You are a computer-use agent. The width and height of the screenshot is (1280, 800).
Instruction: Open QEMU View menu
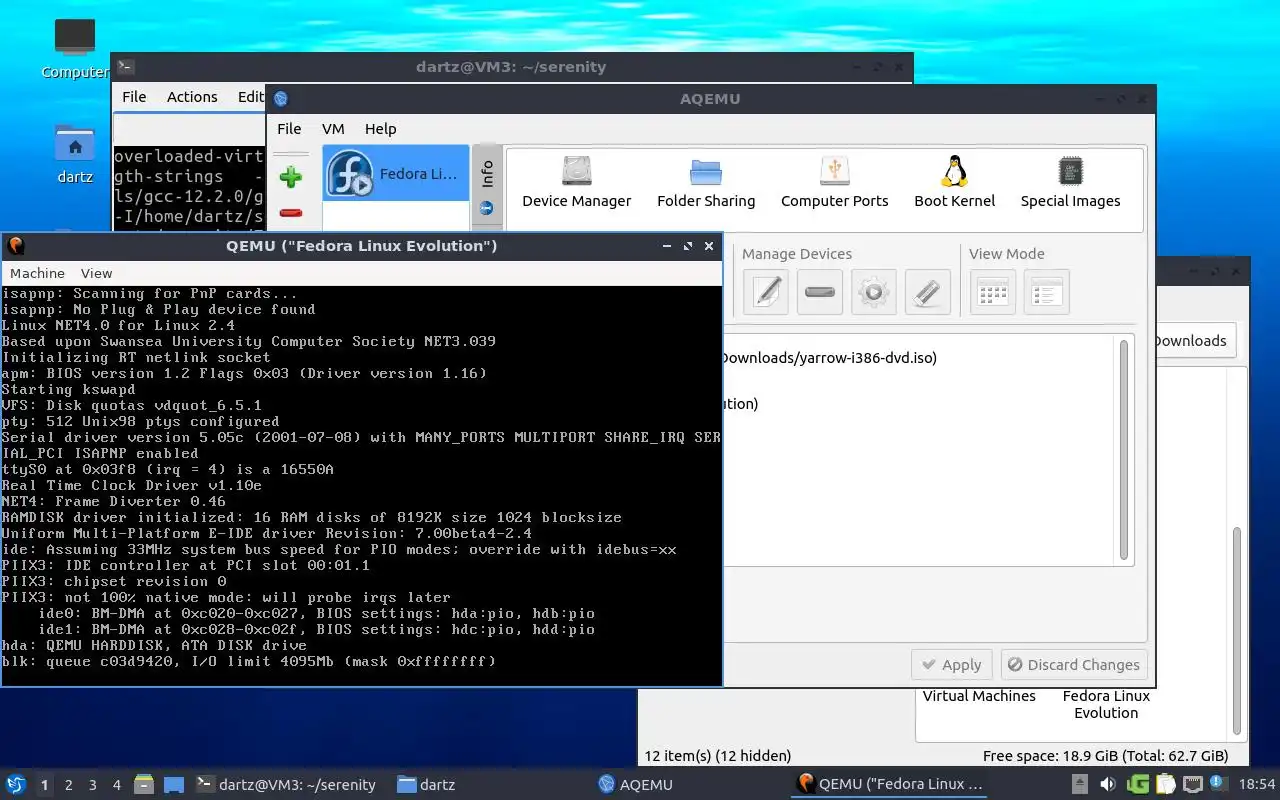pyautogui.click(x=96, y=273)
